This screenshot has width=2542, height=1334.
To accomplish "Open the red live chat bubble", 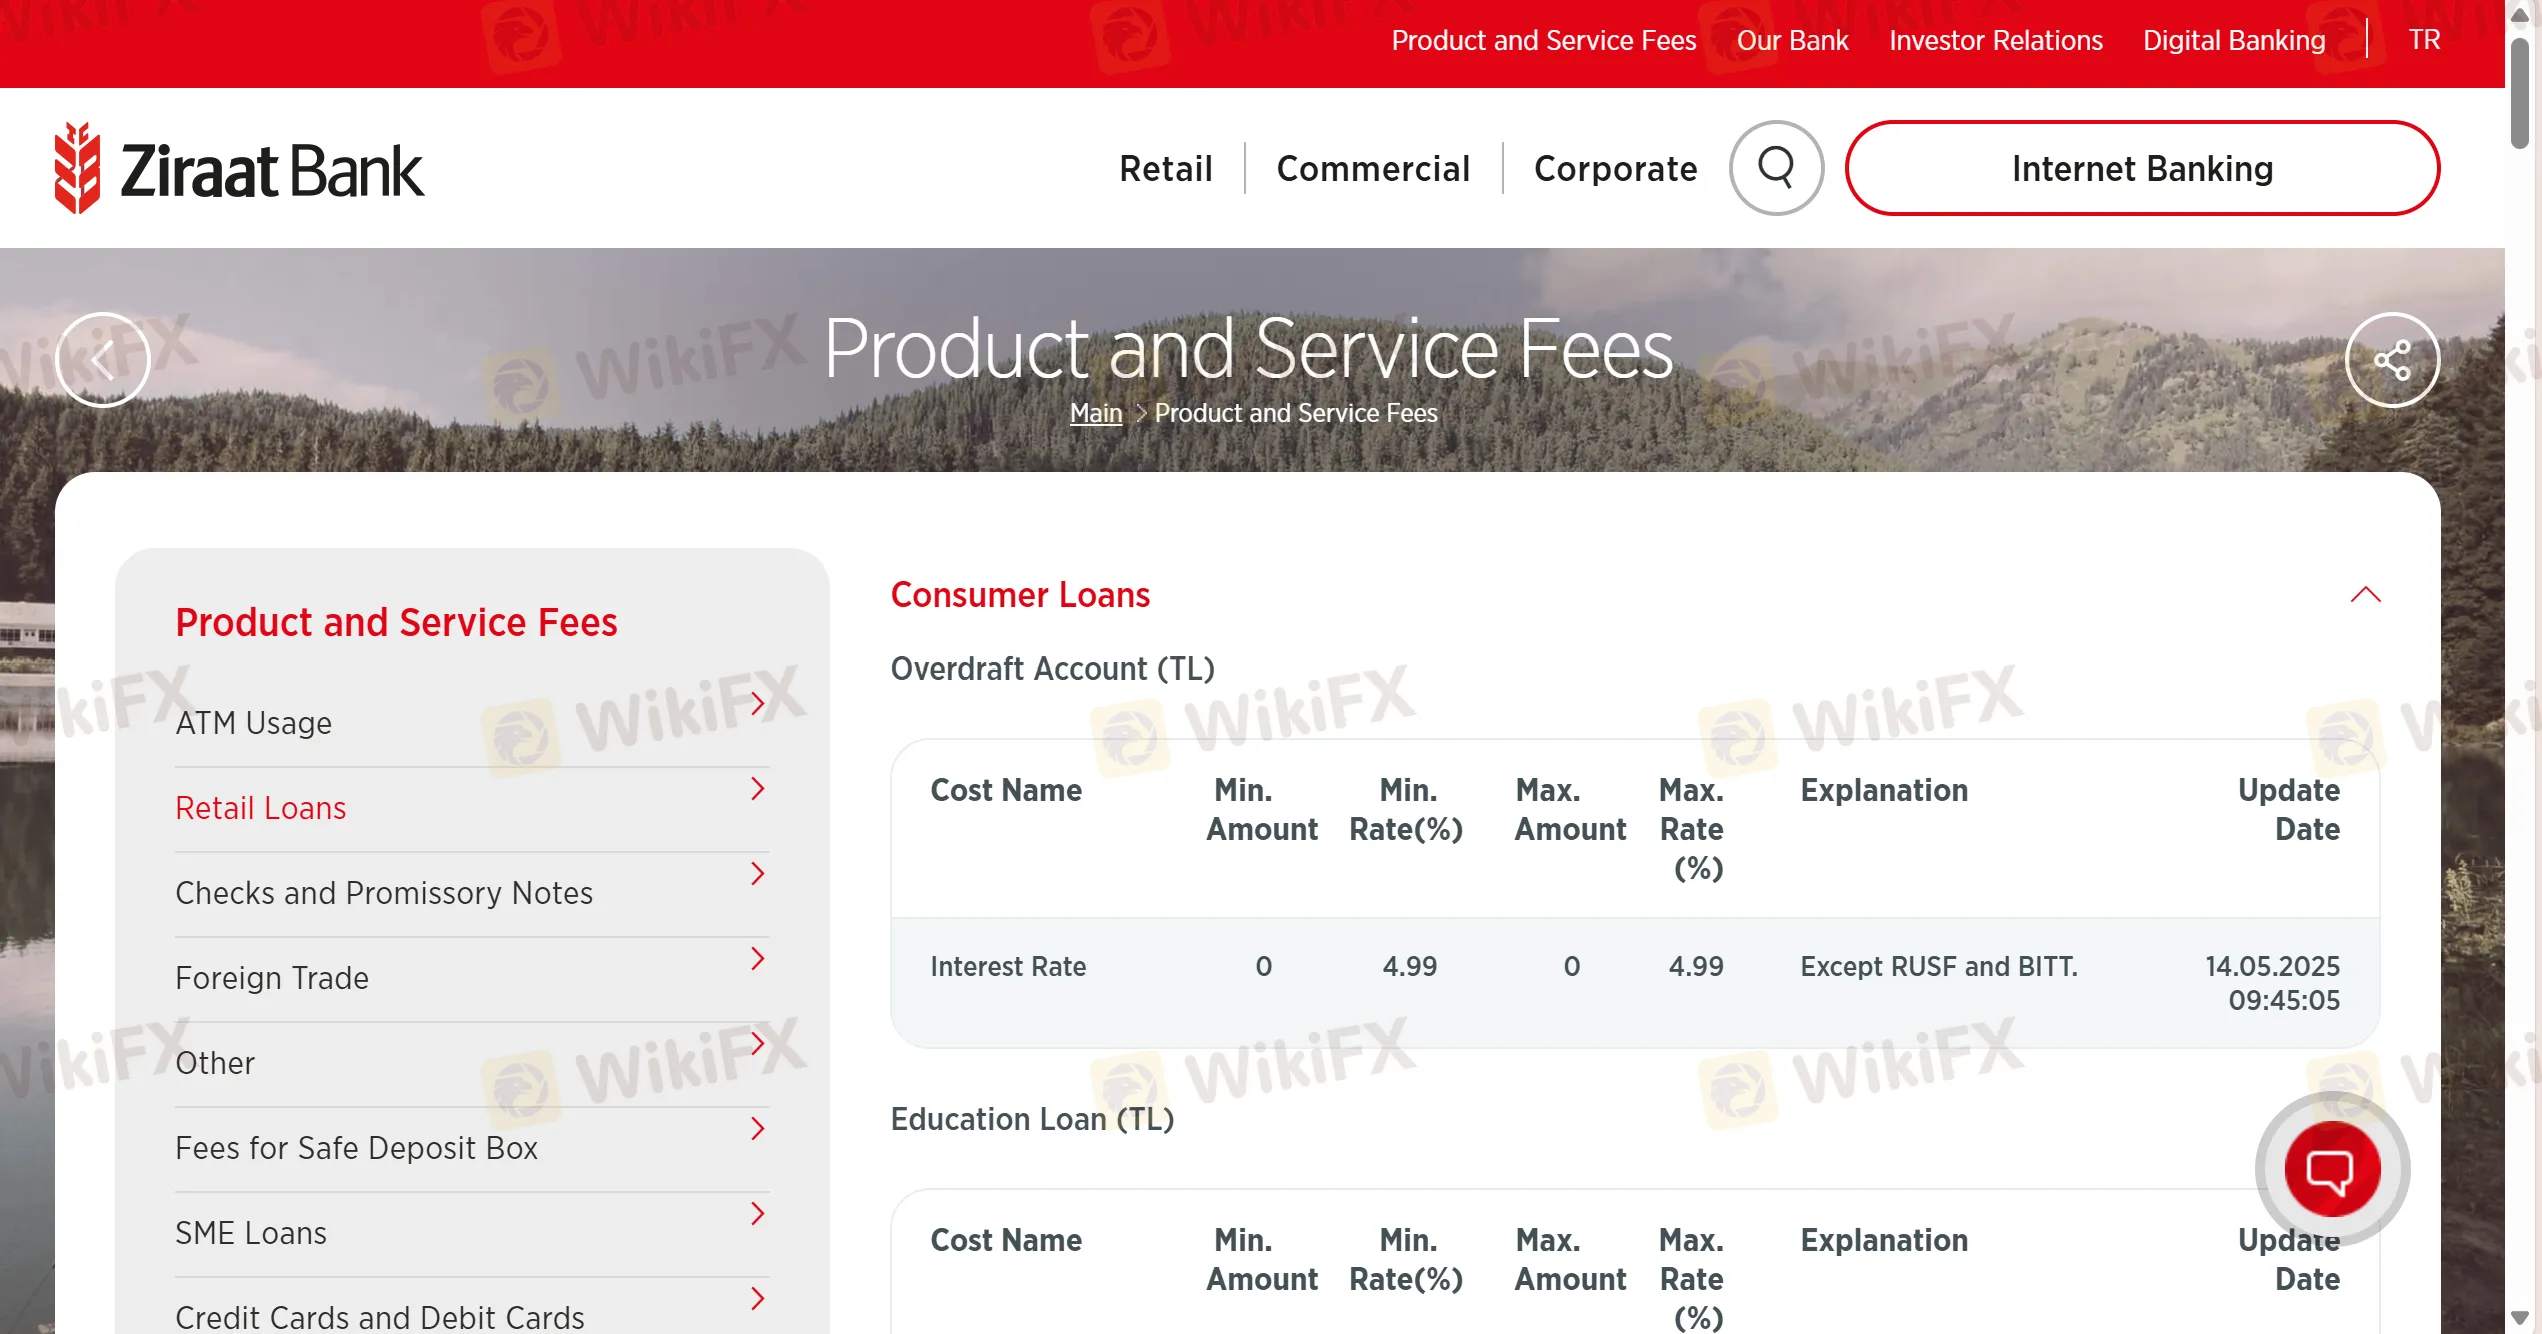I will click(x=2331, y=1168).
